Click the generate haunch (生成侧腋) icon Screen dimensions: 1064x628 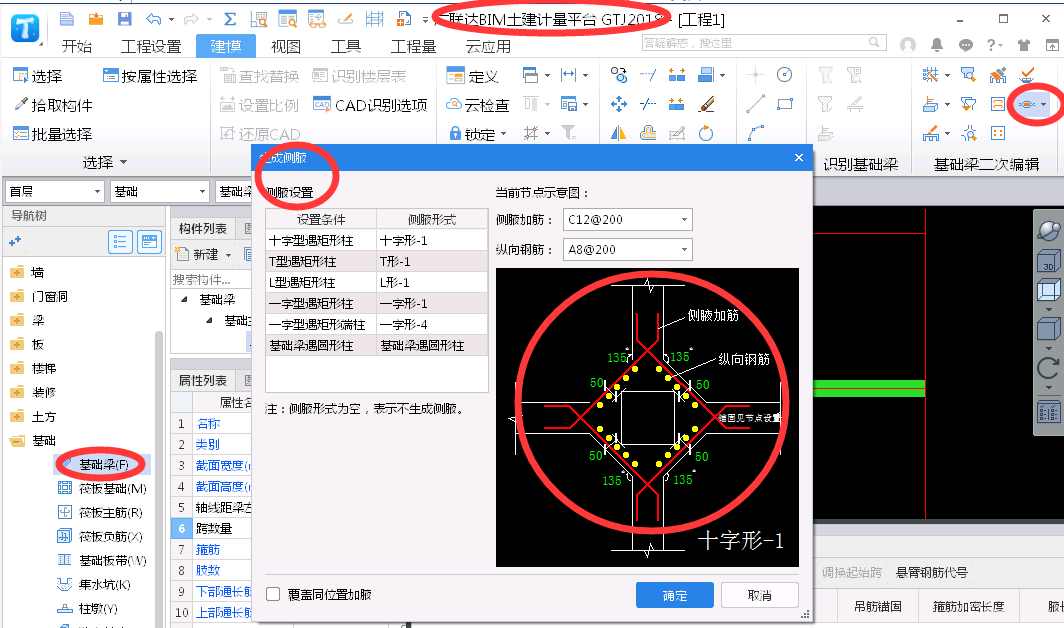click(1027, 104)
